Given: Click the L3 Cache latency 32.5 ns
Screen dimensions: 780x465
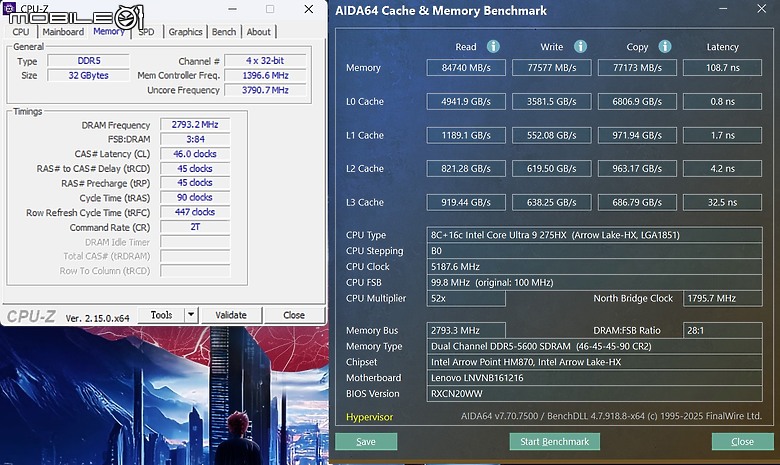Looking at the screenshot, I should point(722,202).
